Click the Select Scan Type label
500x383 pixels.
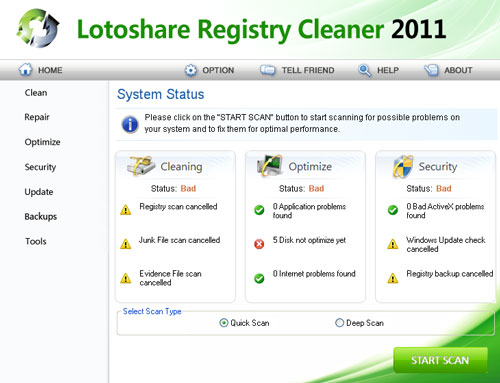point(152,311)
